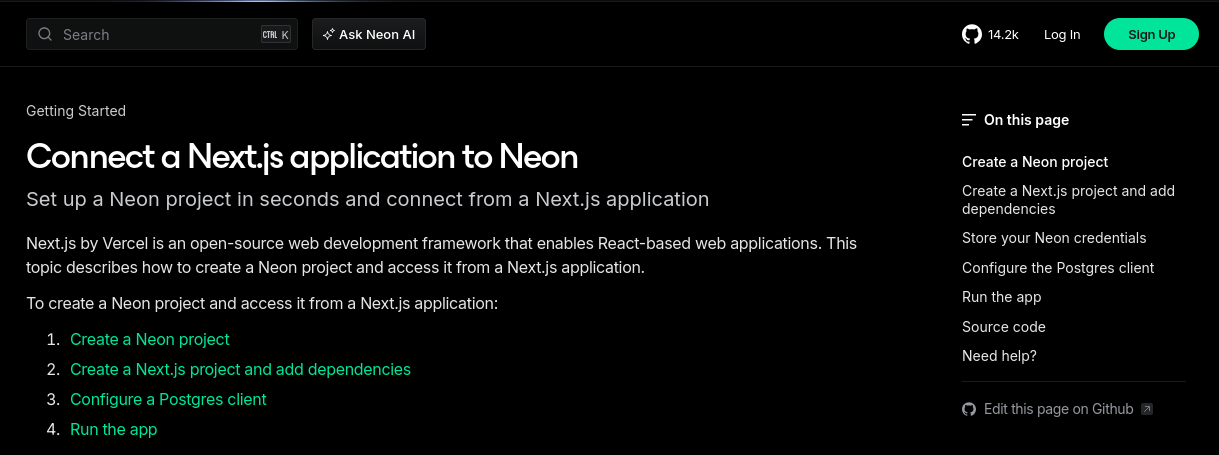Click the GitHub logo icon in header
This screenshot has height=455, width=1219.
pyautogui.click(x=971, y=34)
